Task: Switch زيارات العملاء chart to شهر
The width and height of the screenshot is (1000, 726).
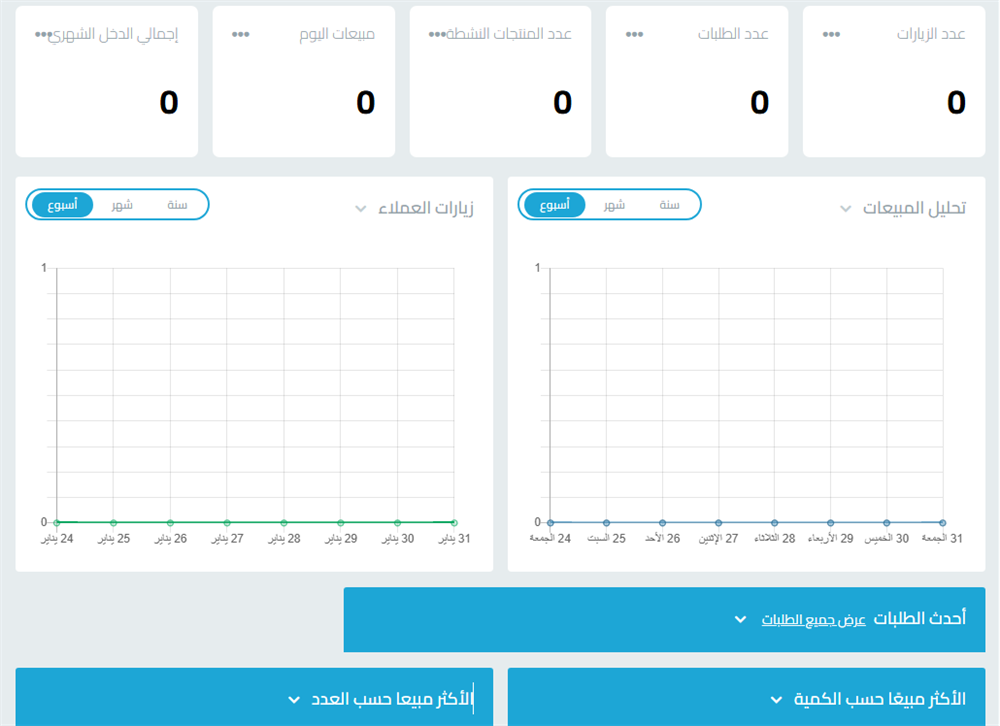Action: coord(122,205)
